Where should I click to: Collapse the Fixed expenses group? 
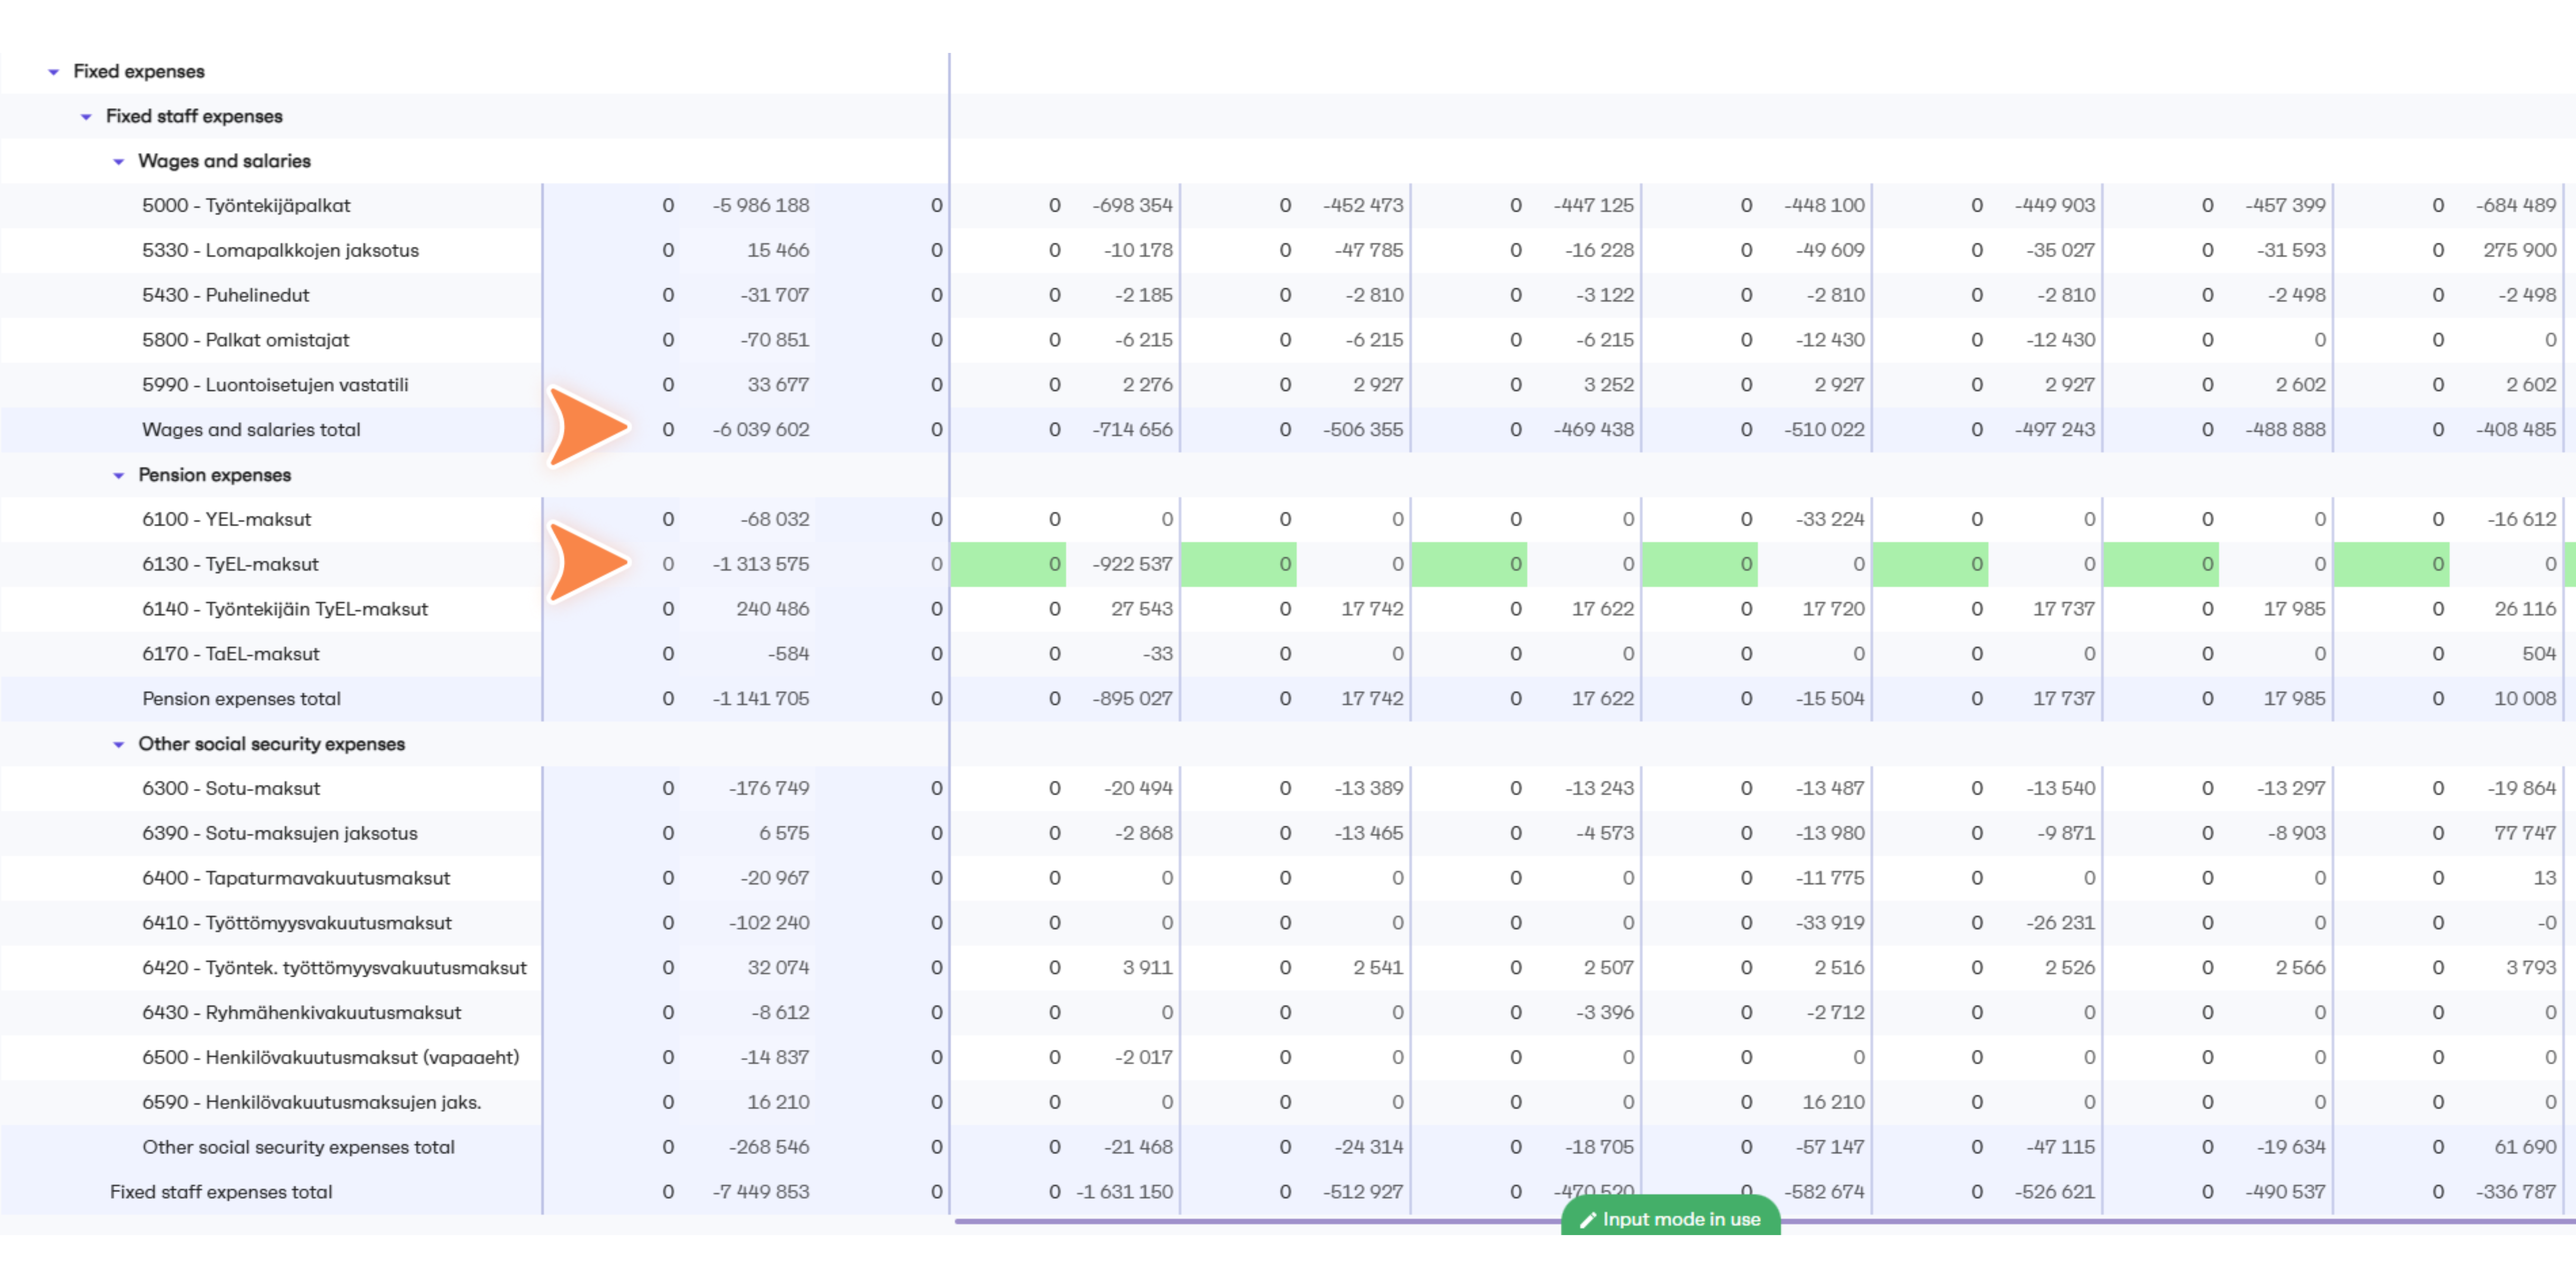(54, 72)
